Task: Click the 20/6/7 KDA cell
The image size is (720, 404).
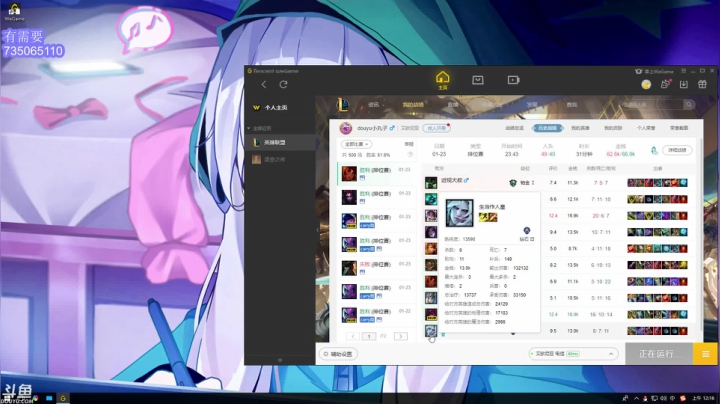Action: click(601, 216)
